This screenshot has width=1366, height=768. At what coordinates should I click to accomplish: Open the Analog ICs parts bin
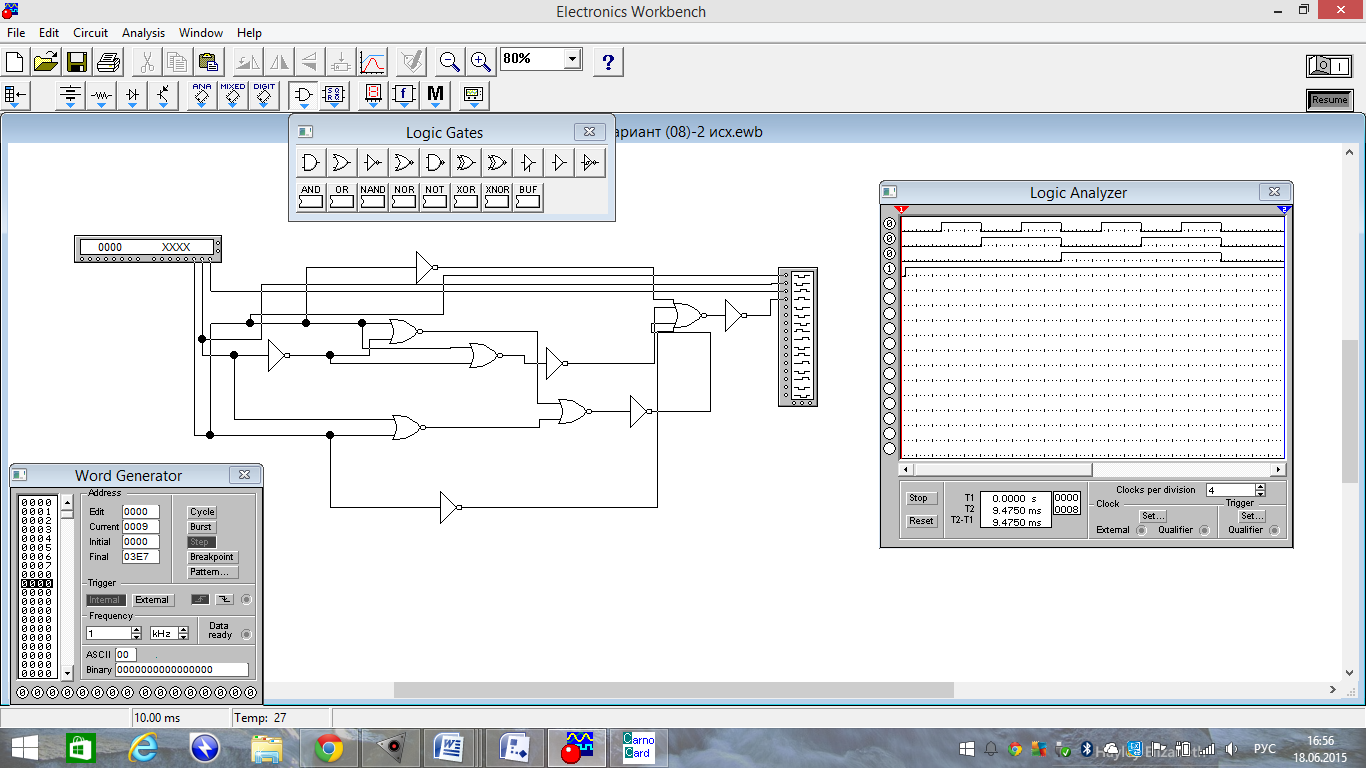click(202, 96)
